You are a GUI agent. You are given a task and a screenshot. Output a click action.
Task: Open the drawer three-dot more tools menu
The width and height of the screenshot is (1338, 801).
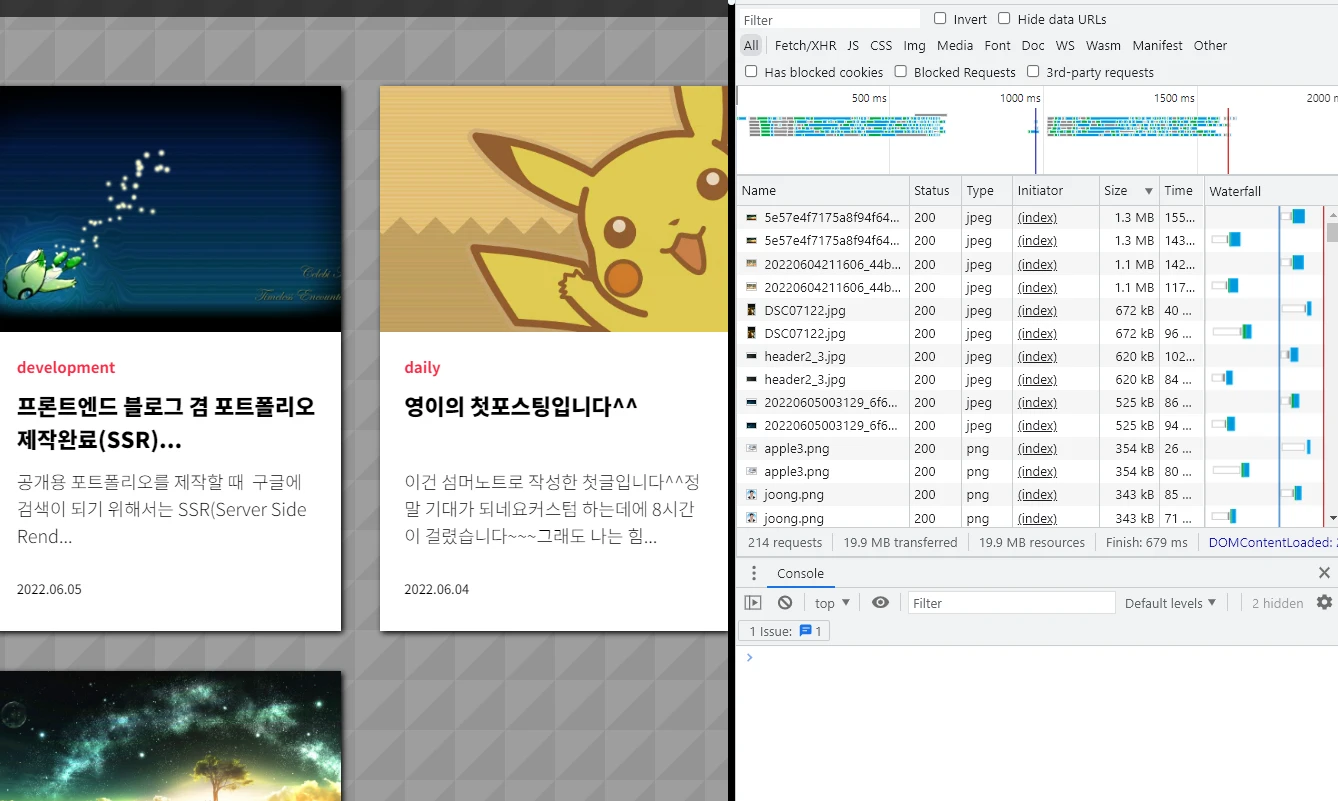tap(754, 573)
